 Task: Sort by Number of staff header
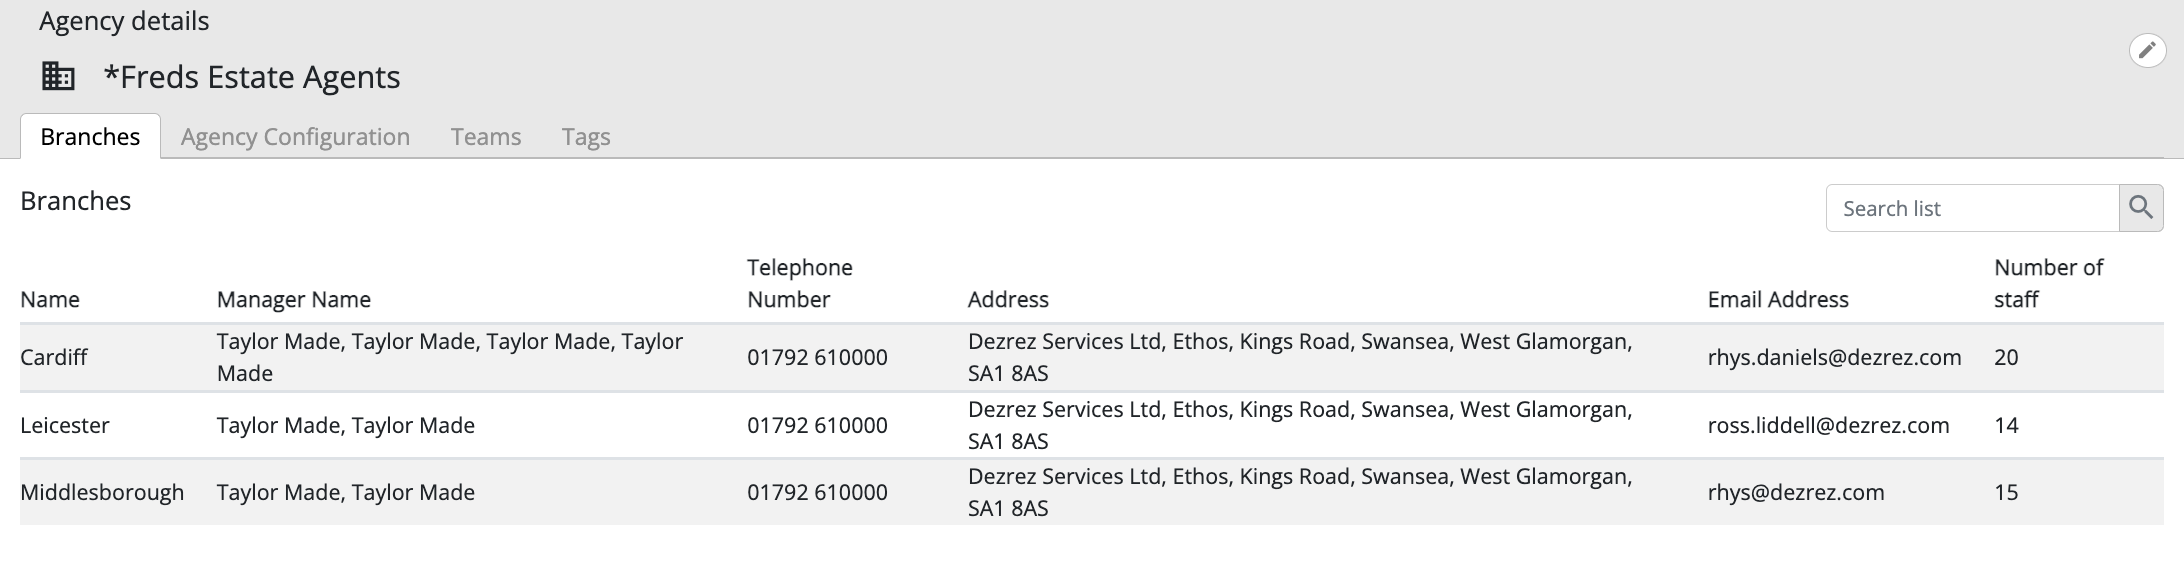(2048, 283)
